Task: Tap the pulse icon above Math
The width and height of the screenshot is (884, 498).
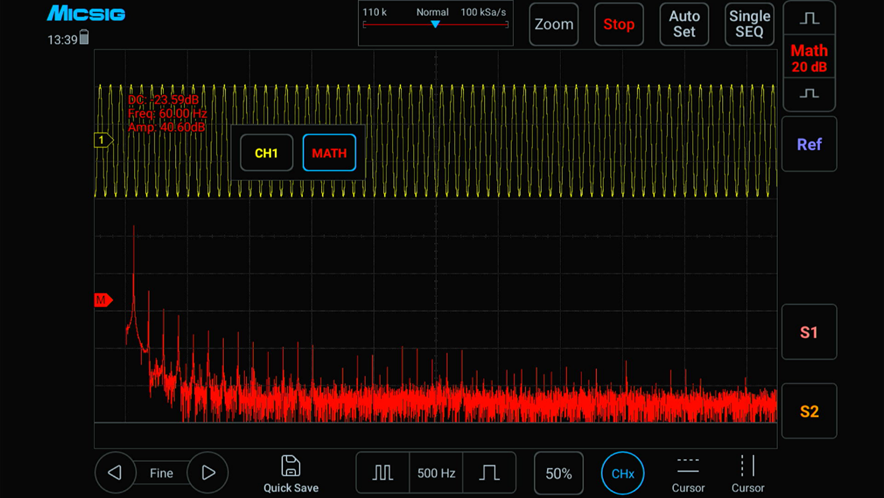Action: click(809, 19)
